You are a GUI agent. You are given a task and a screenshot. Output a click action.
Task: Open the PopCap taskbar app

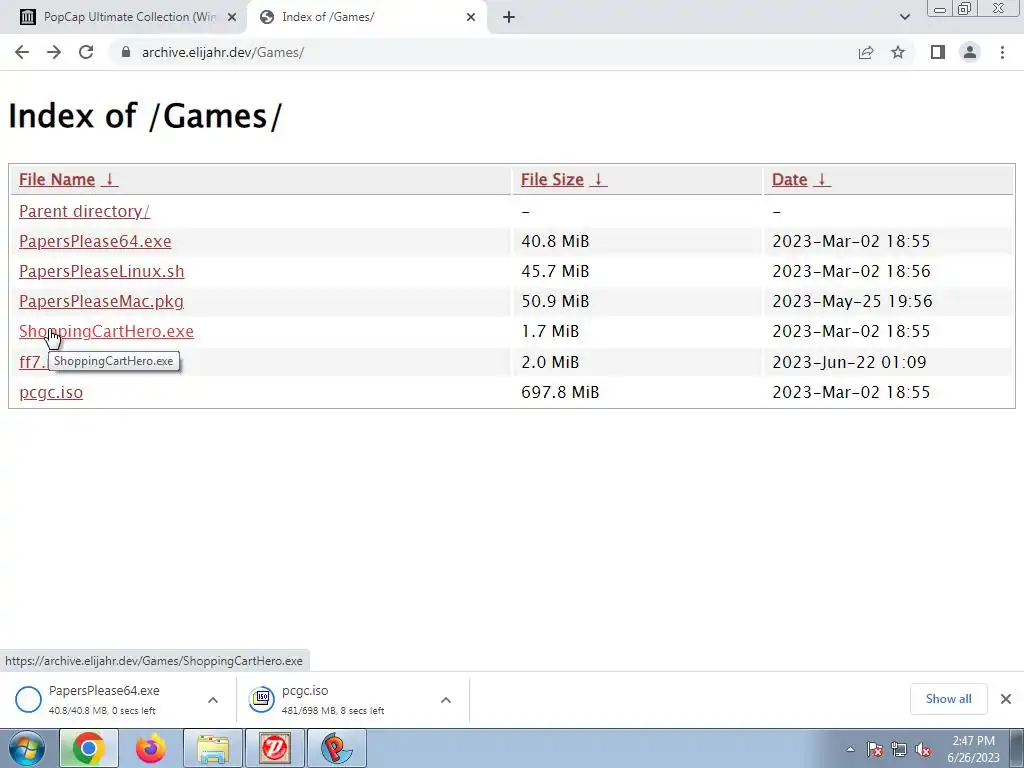[337, 748]
